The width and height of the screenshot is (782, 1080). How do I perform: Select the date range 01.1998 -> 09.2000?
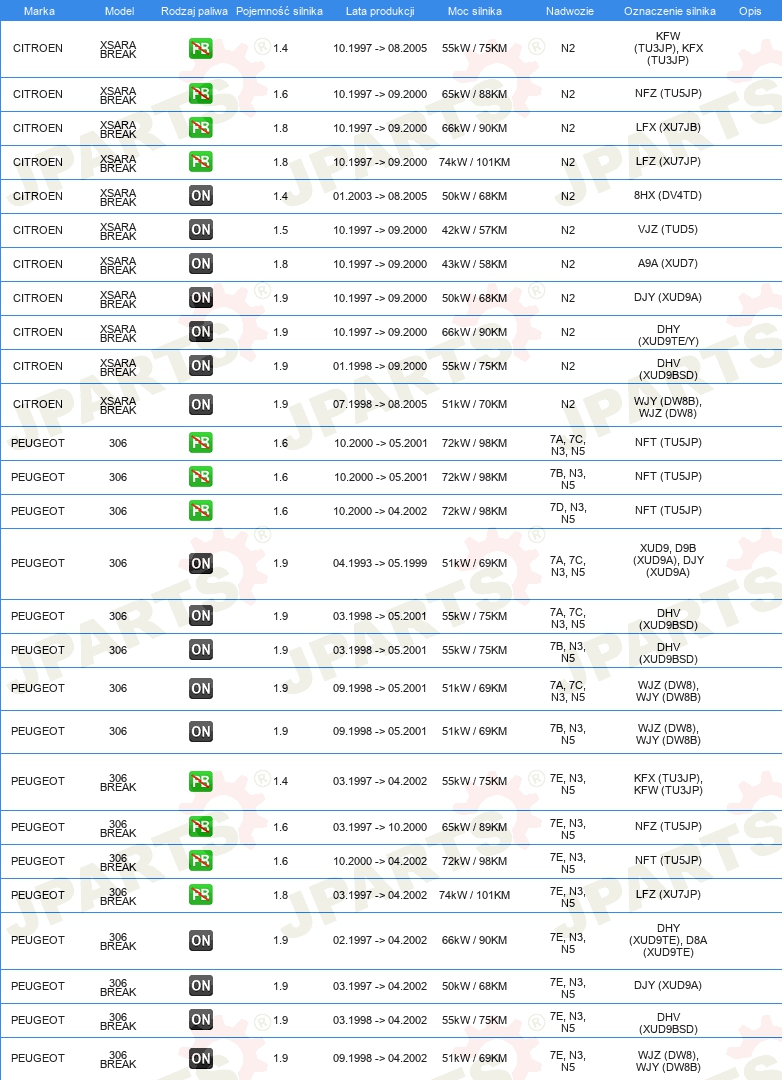pyautogui.click(x=380, y=366)
